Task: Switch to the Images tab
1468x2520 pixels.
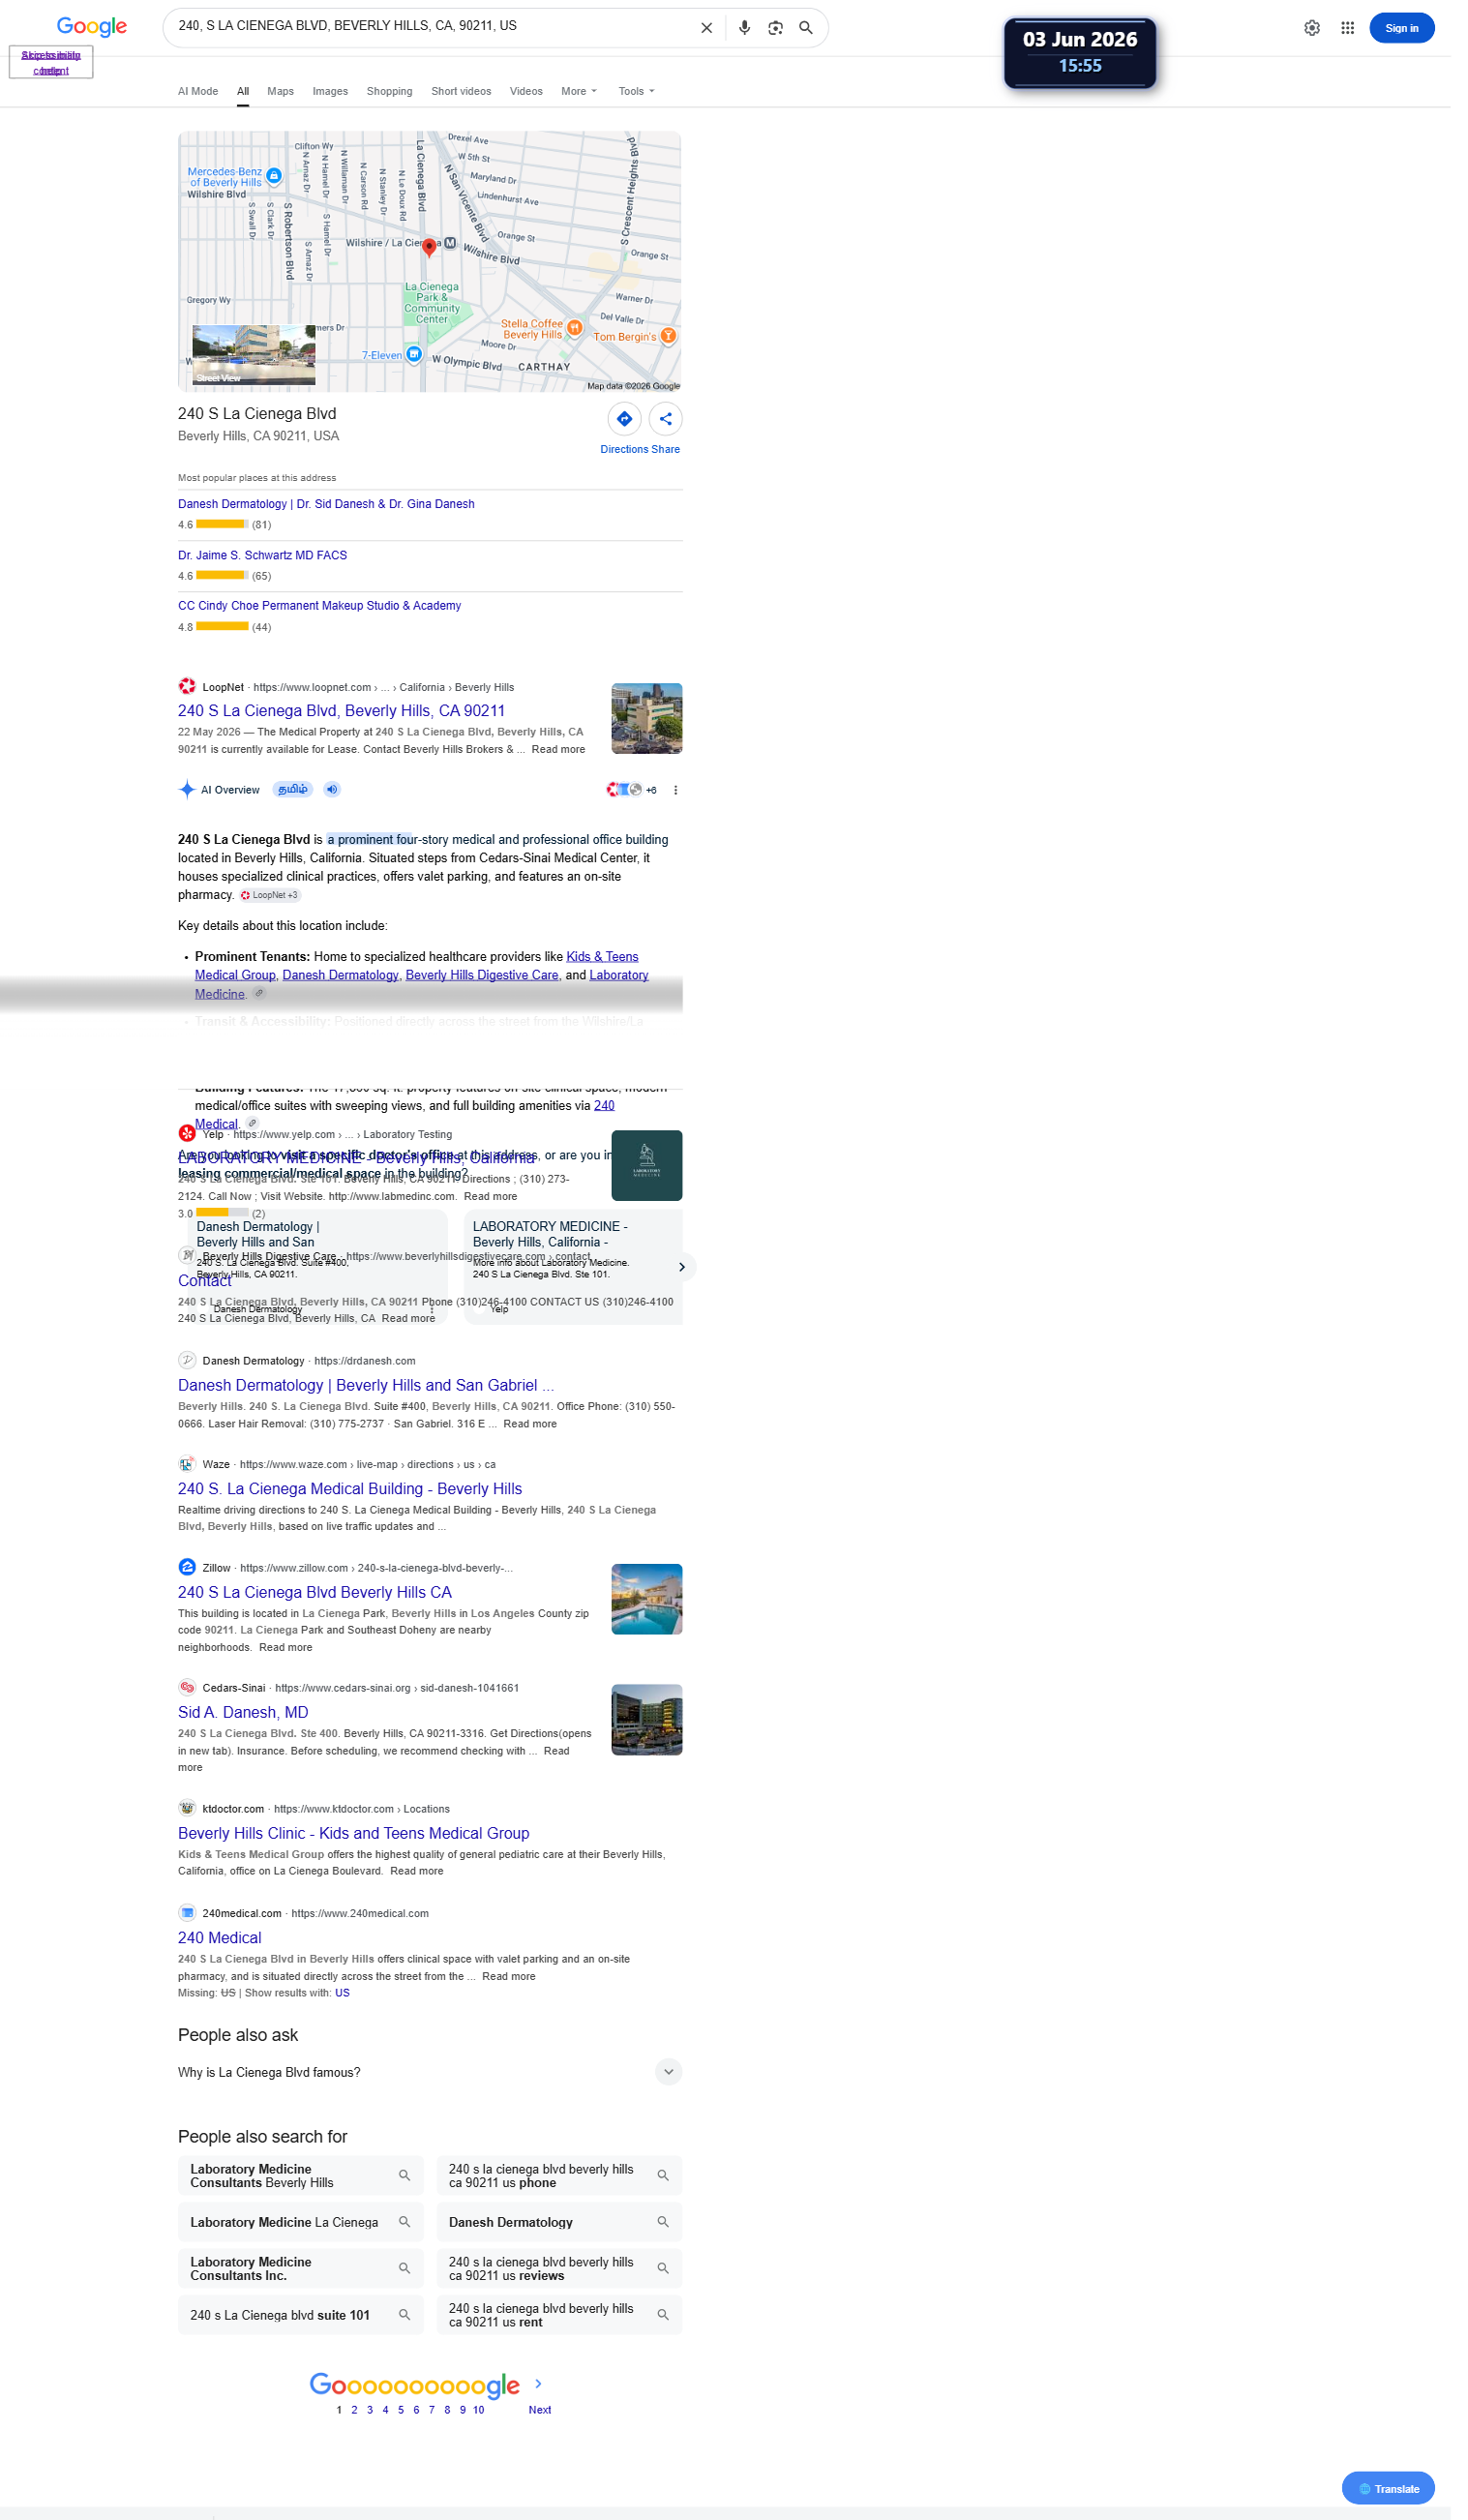Action: pyautogui.click(x=330, y=91)
